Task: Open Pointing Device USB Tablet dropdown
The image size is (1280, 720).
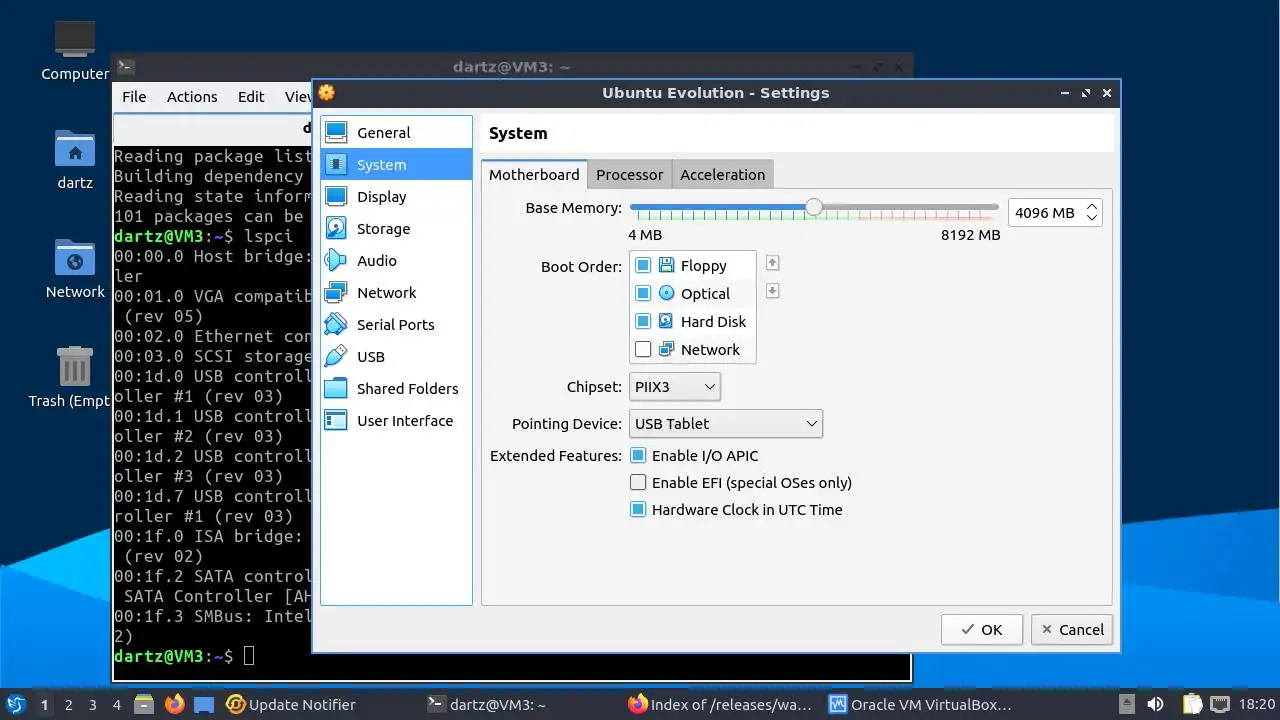Action: coord(726,424)
